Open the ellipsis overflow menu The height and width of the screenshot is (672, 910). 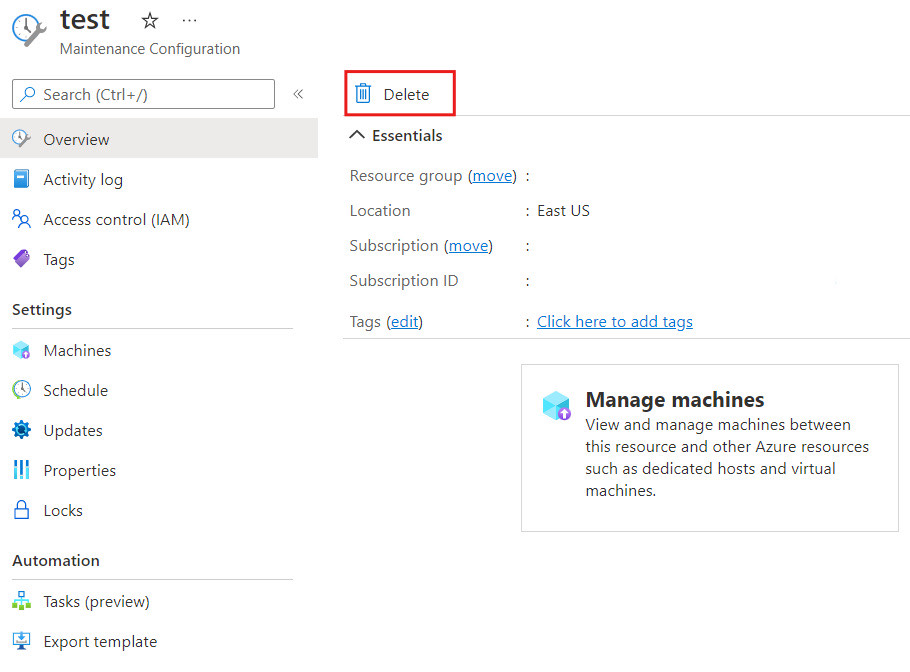point(189,19)
